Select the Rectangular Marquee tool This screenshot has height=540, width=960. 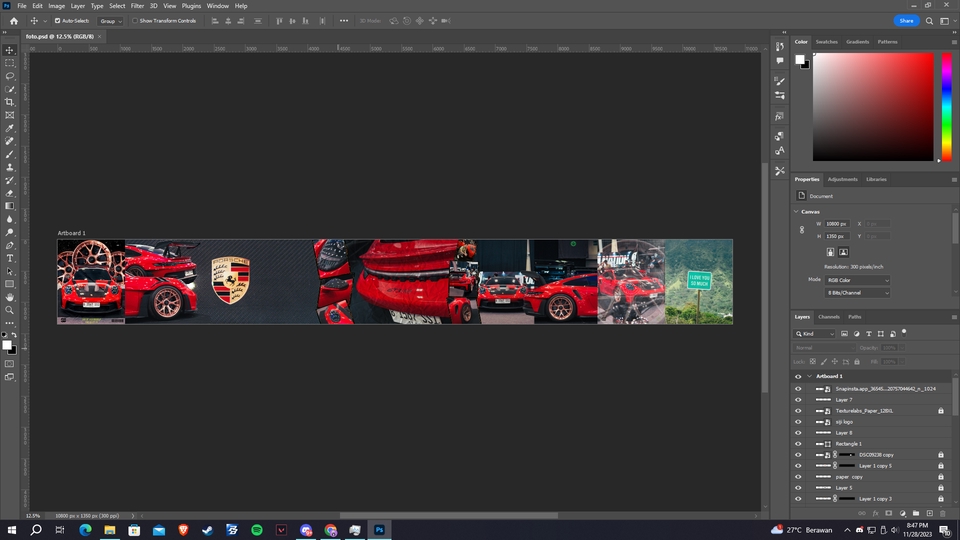(x=10, y=63)
